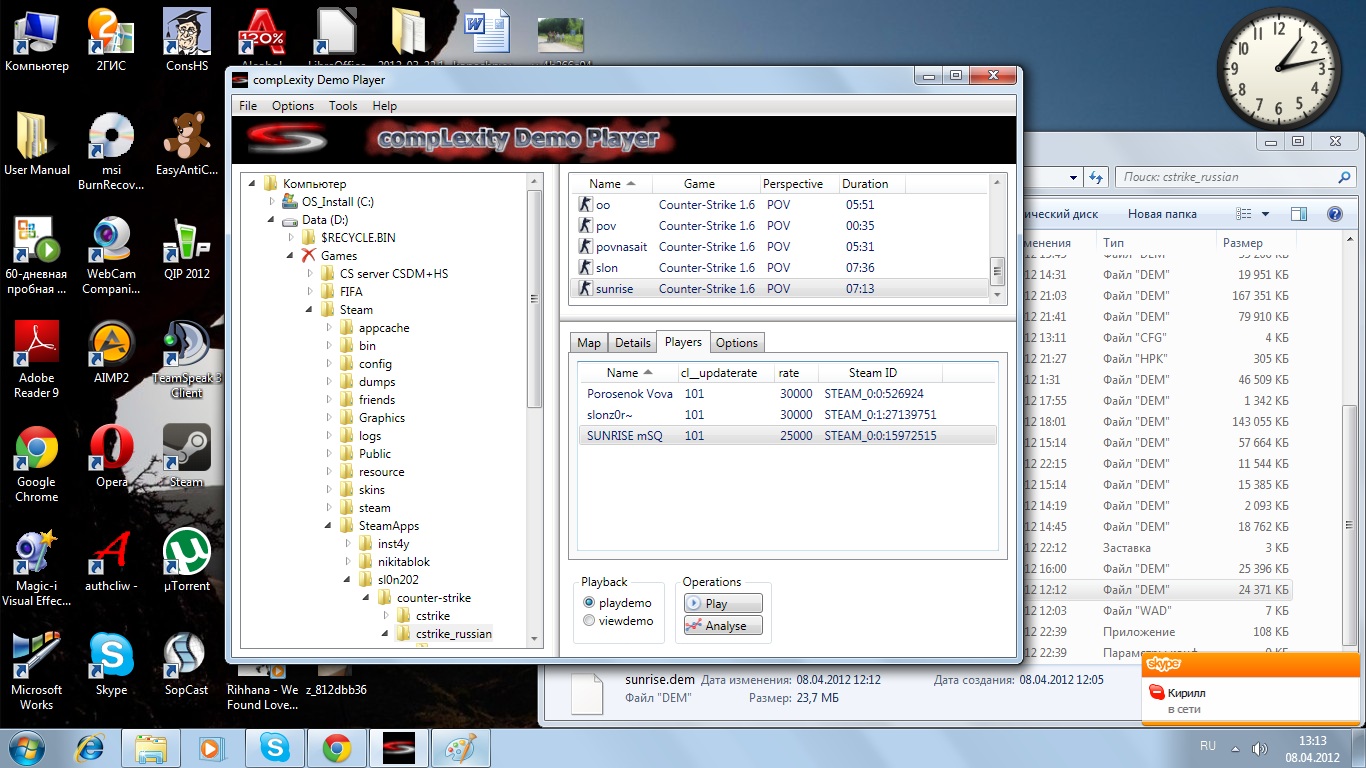Open the Paint taskbar icon
The height and width of the screenshot is (768, 1366).
pyautogui.click(x=460, y=747)
